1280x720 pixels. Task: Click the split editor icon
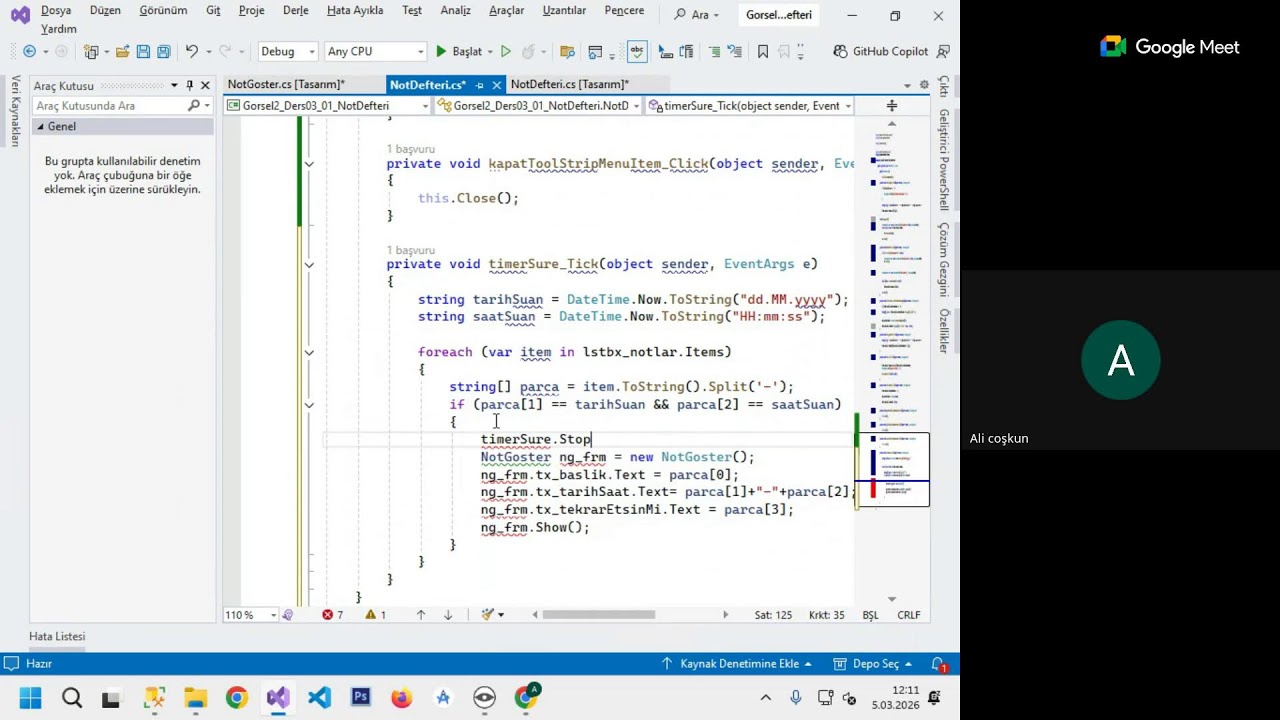(x=892, y=105)
